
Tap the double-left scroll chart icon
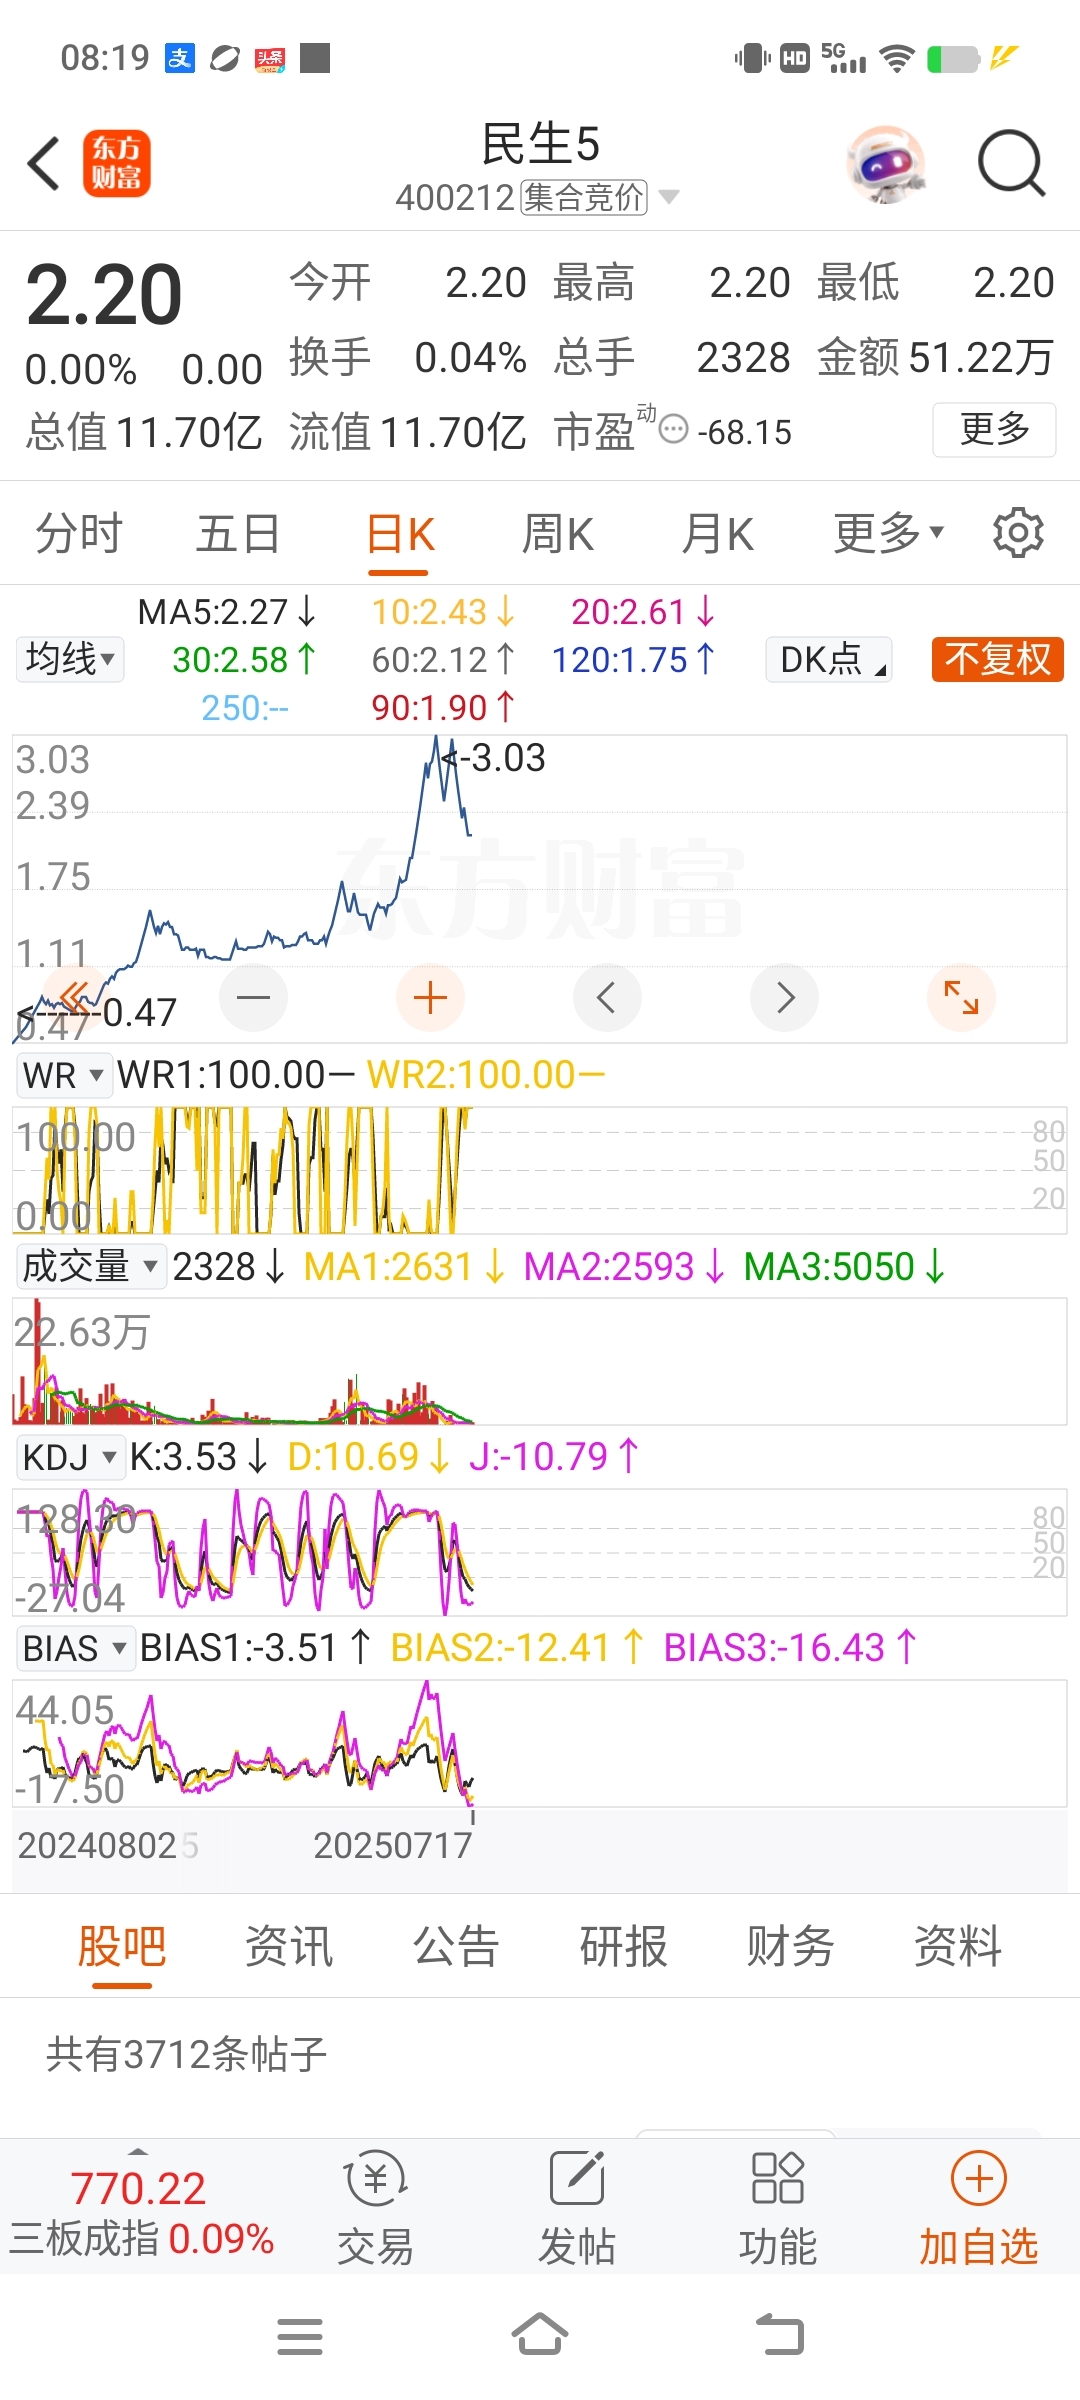click(76, 997)
